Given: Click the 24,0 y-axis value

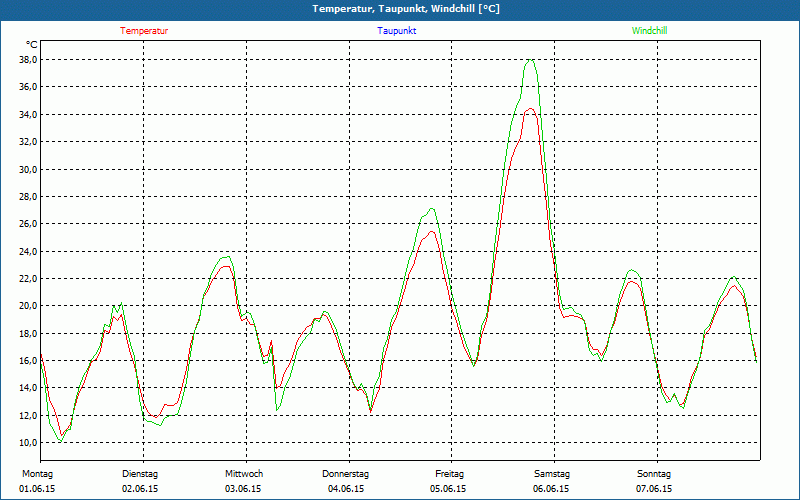Looking at the screenshot, I should 29,251.
